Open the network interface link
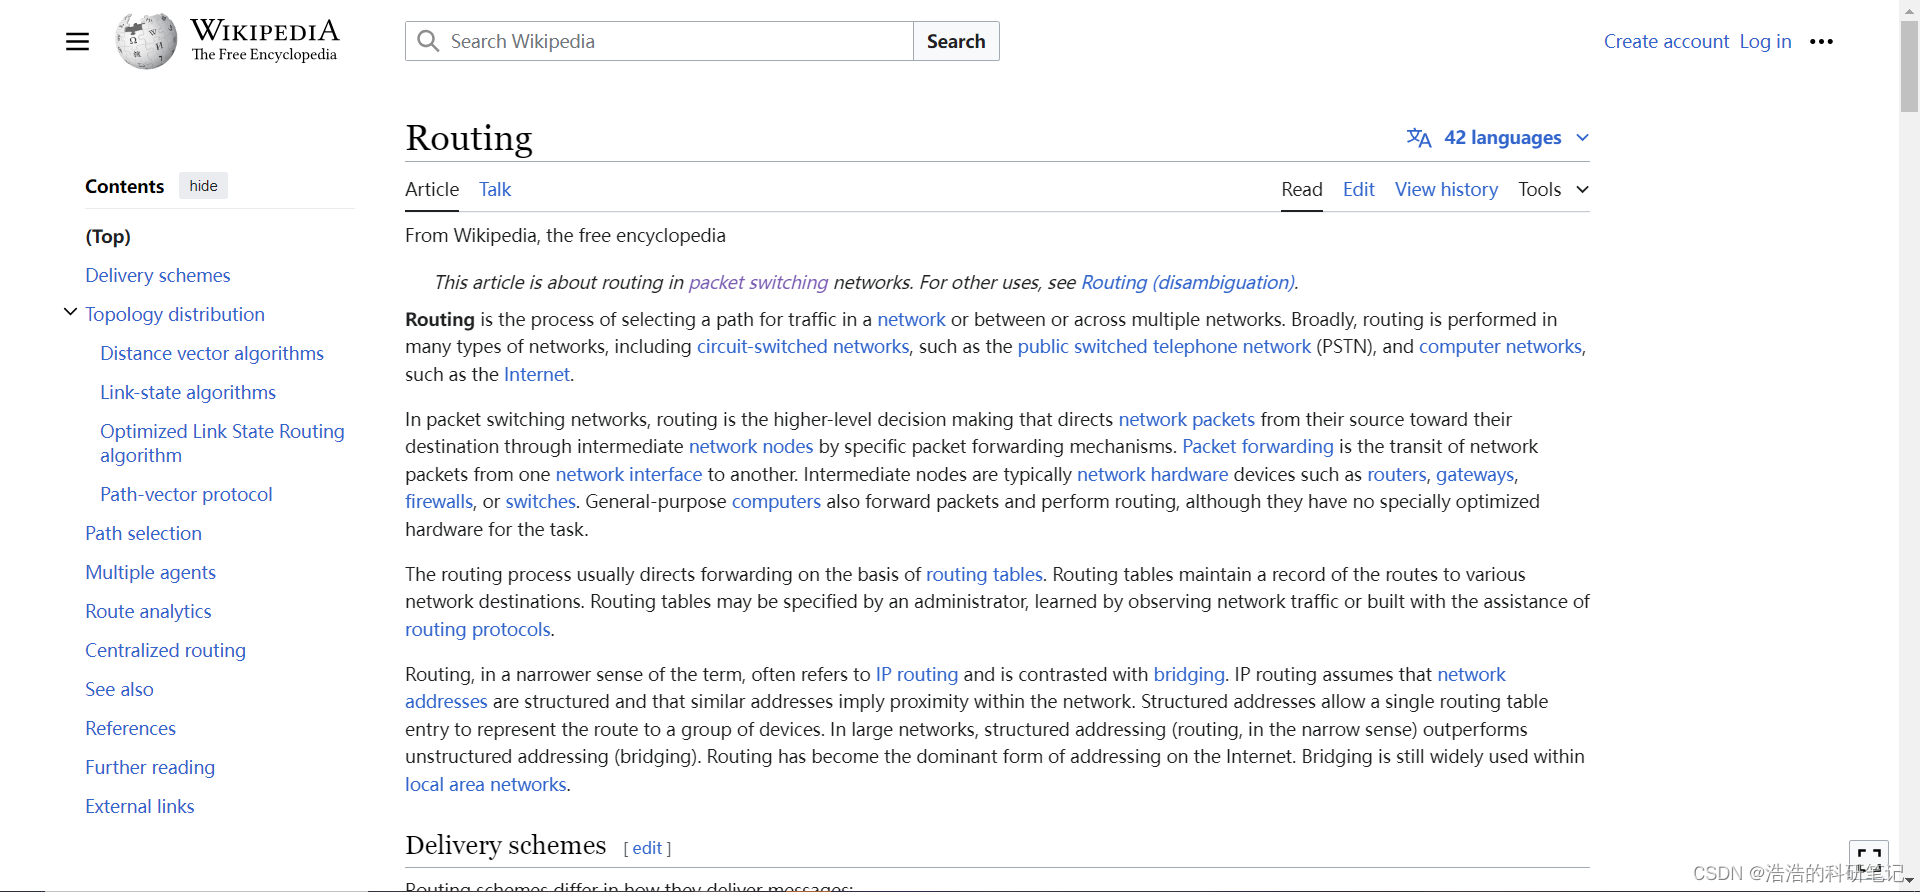The height and width of the screenshot is (892, 1920). (x=629, y=474)
